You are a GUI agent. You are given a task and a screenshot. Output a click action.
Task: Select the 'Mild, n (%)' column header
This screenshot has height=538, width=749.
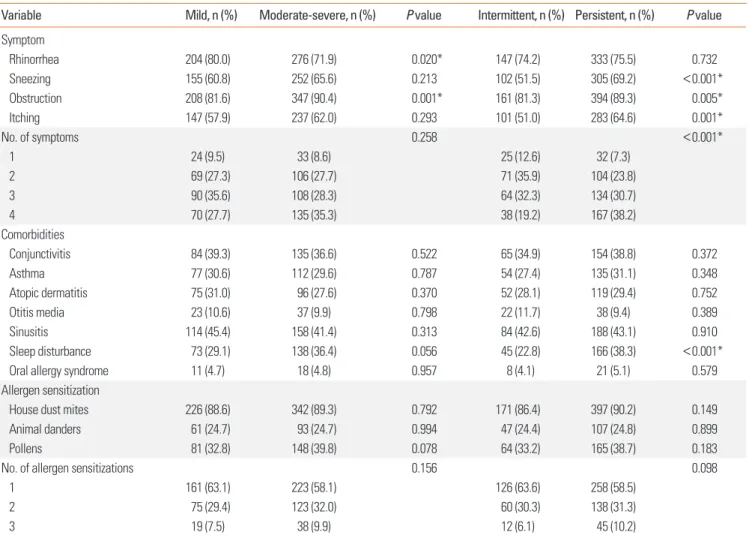pos(211,15)
